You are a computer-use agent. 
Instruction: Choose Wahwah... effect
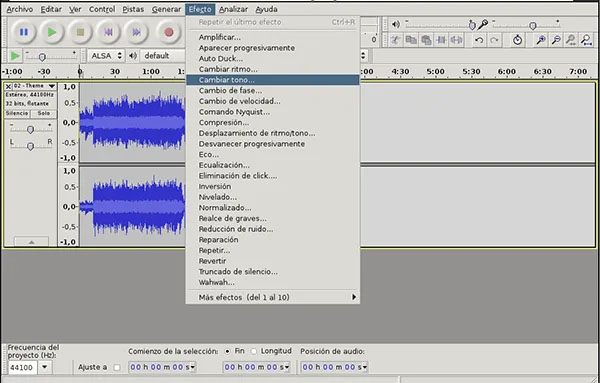273,282
